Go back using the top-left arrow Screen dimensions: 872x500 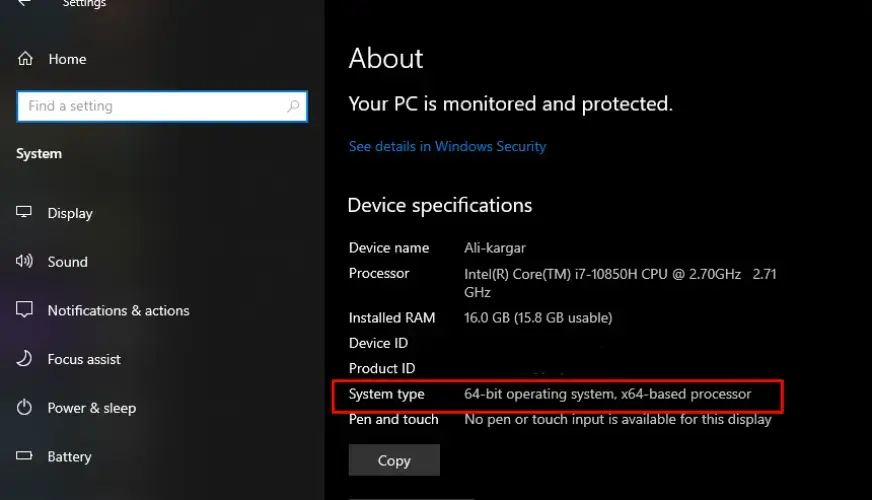pyautogui.click(x=23, y=4)
